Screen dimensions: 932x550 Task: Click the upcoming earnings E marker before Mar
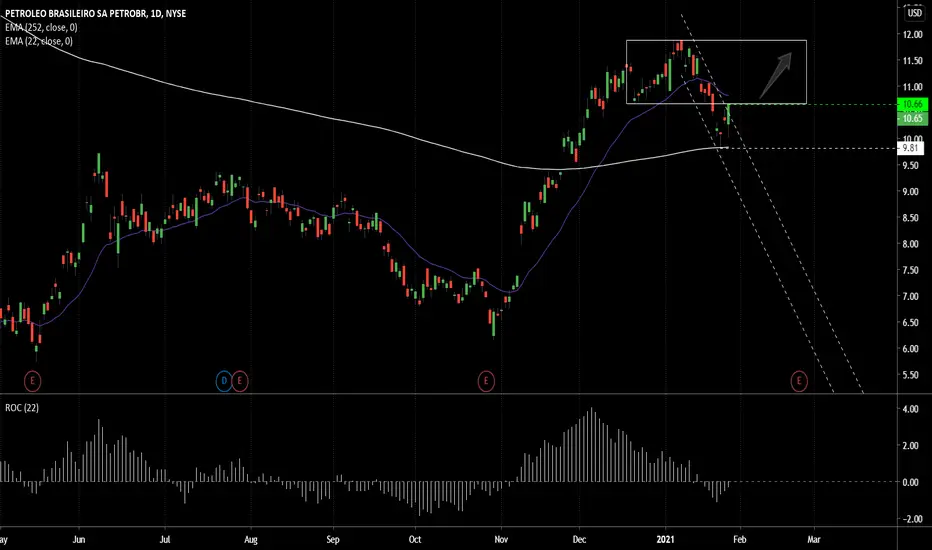(x=799, y=381)
